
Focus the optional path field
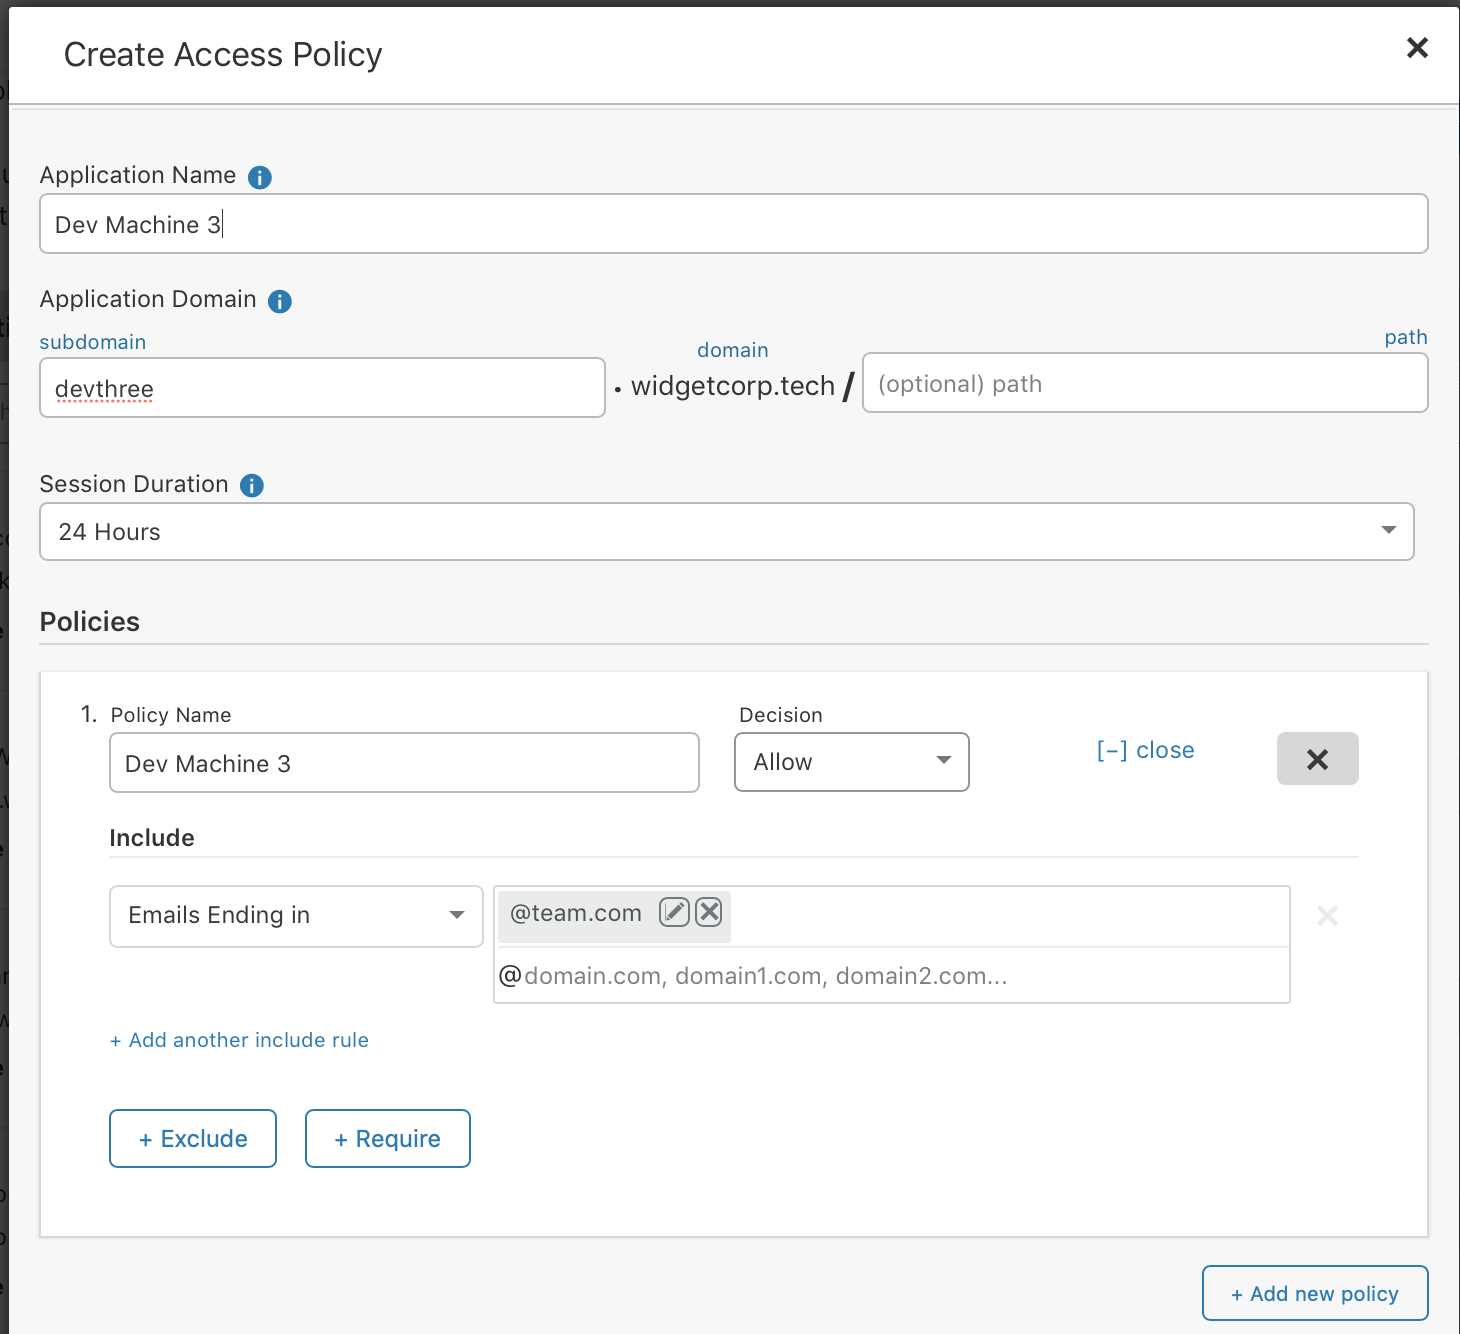pos(1145,383)
